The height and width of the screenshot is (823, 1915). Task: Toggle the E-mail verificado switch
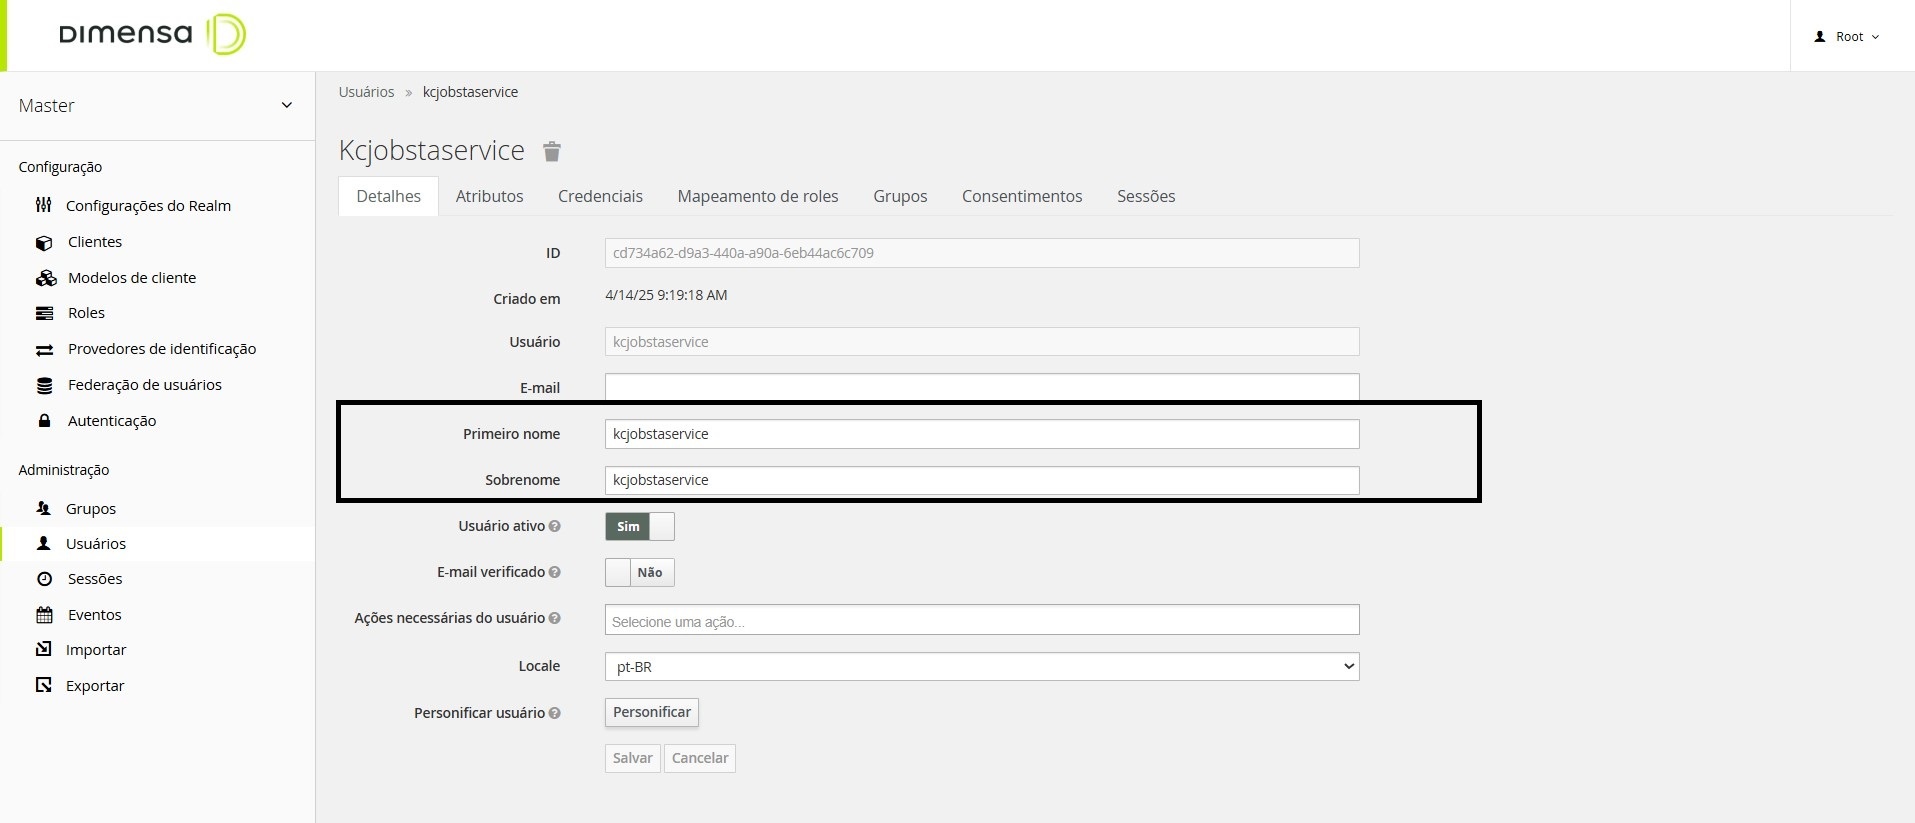point(640,572)
